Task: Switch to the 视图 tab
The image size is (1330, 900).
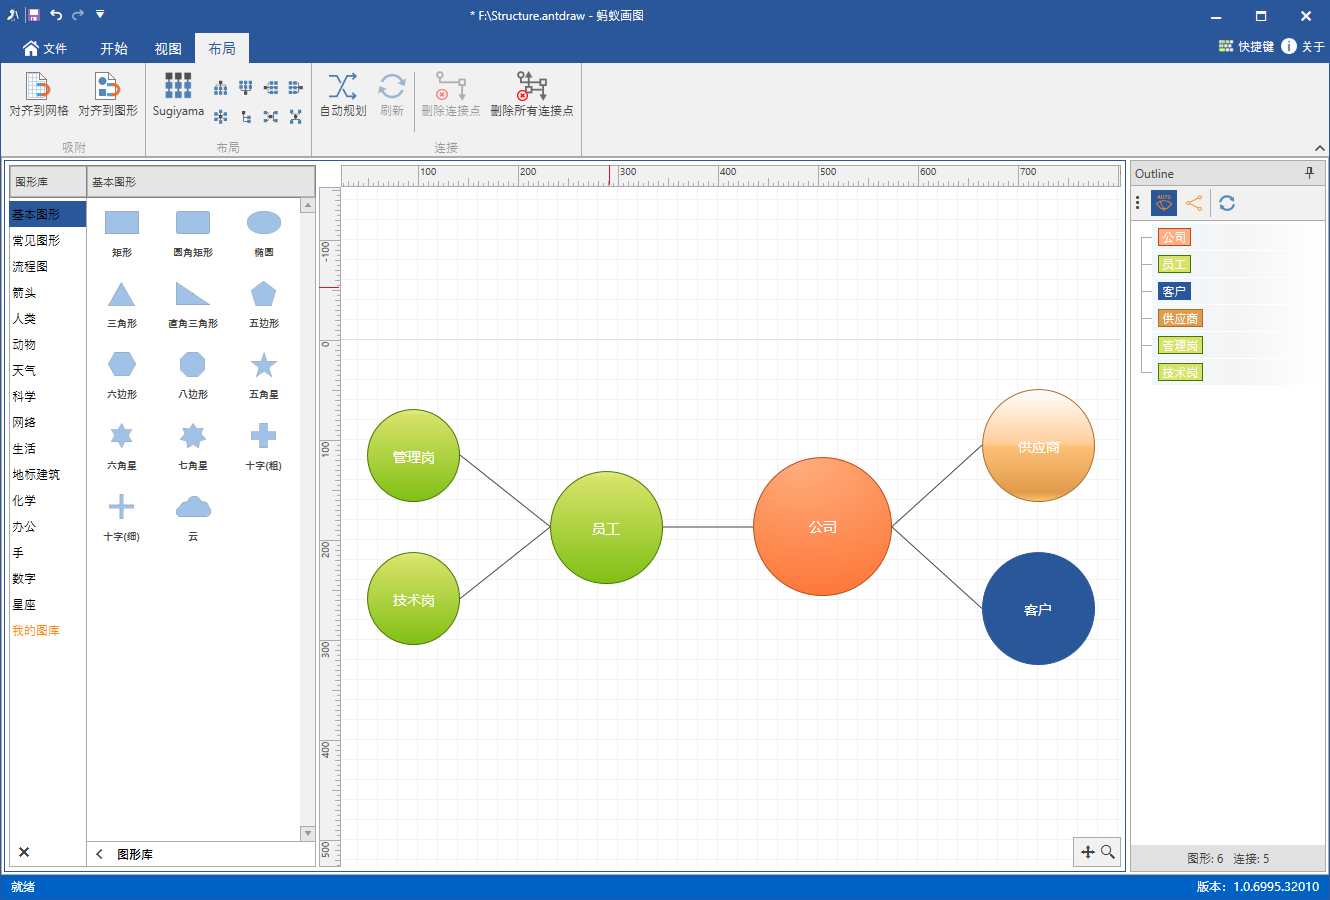Action: pyautogui.click(x=168, y=48)
